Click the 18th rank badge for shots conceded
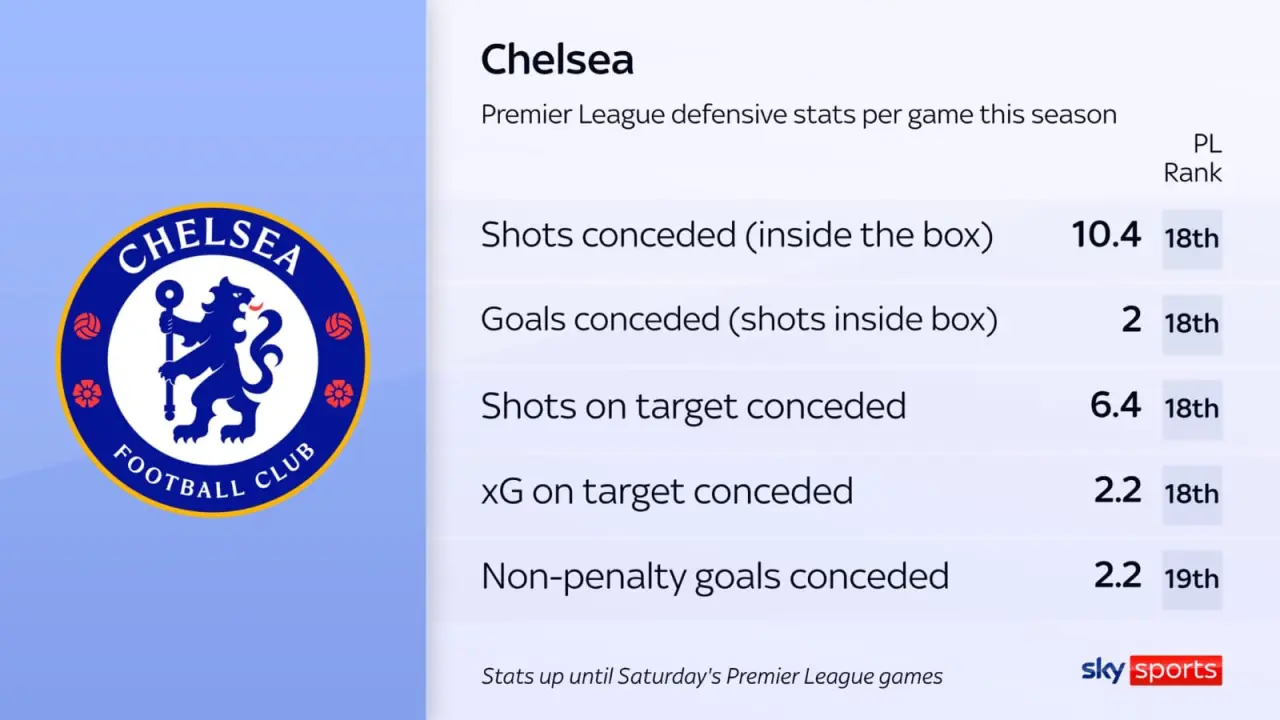The height and width of the screenshot is (720, 1280). 1192,239
